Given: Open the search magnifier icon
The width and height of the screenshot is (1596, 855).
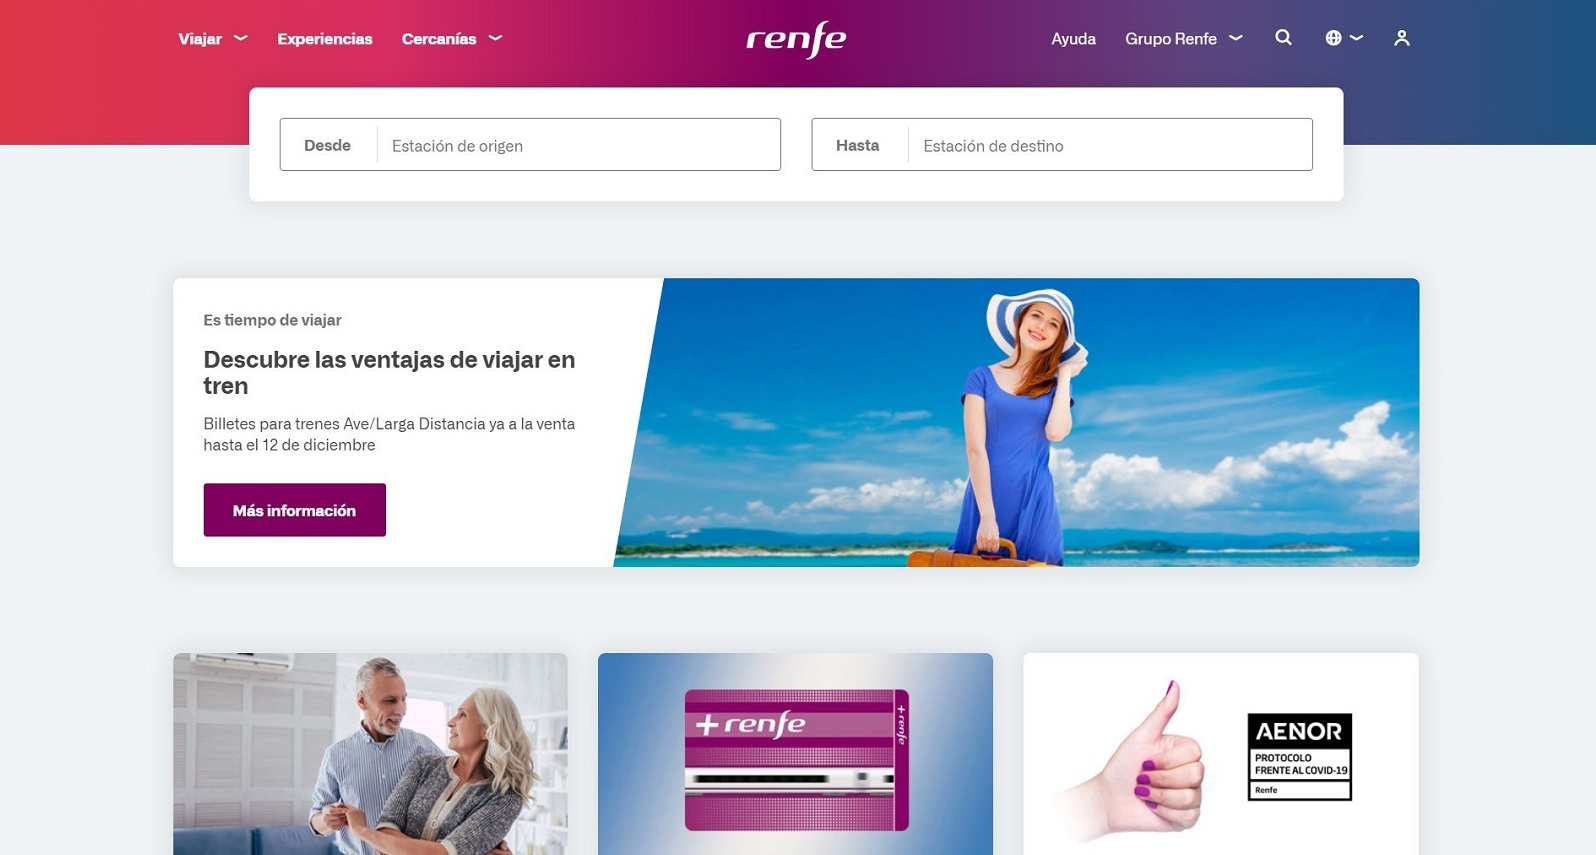Looking at the screenshot, I should [x=1283, y=38].
